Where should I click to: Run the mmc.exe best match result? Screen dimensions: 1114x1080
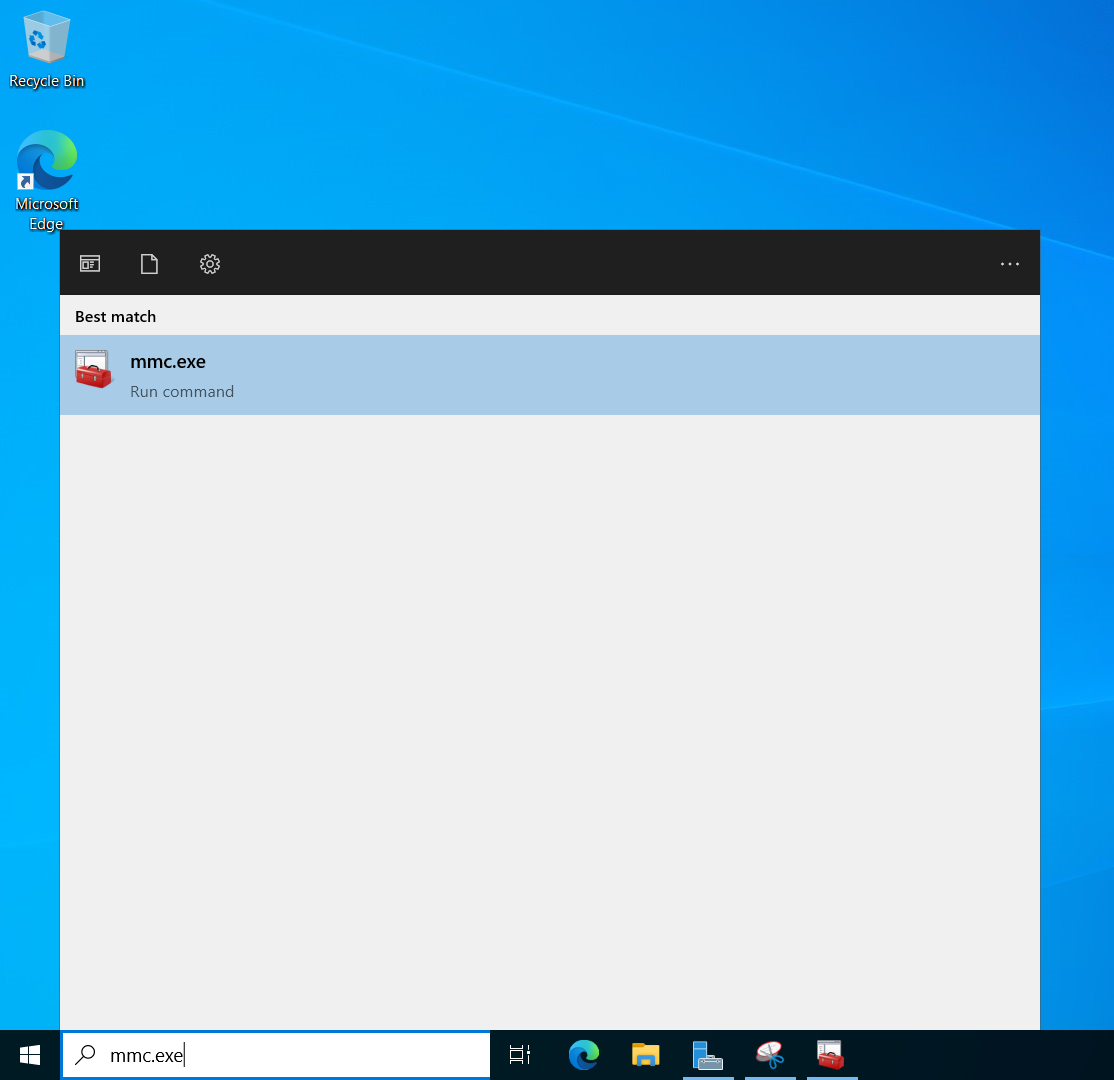[167, 362]
